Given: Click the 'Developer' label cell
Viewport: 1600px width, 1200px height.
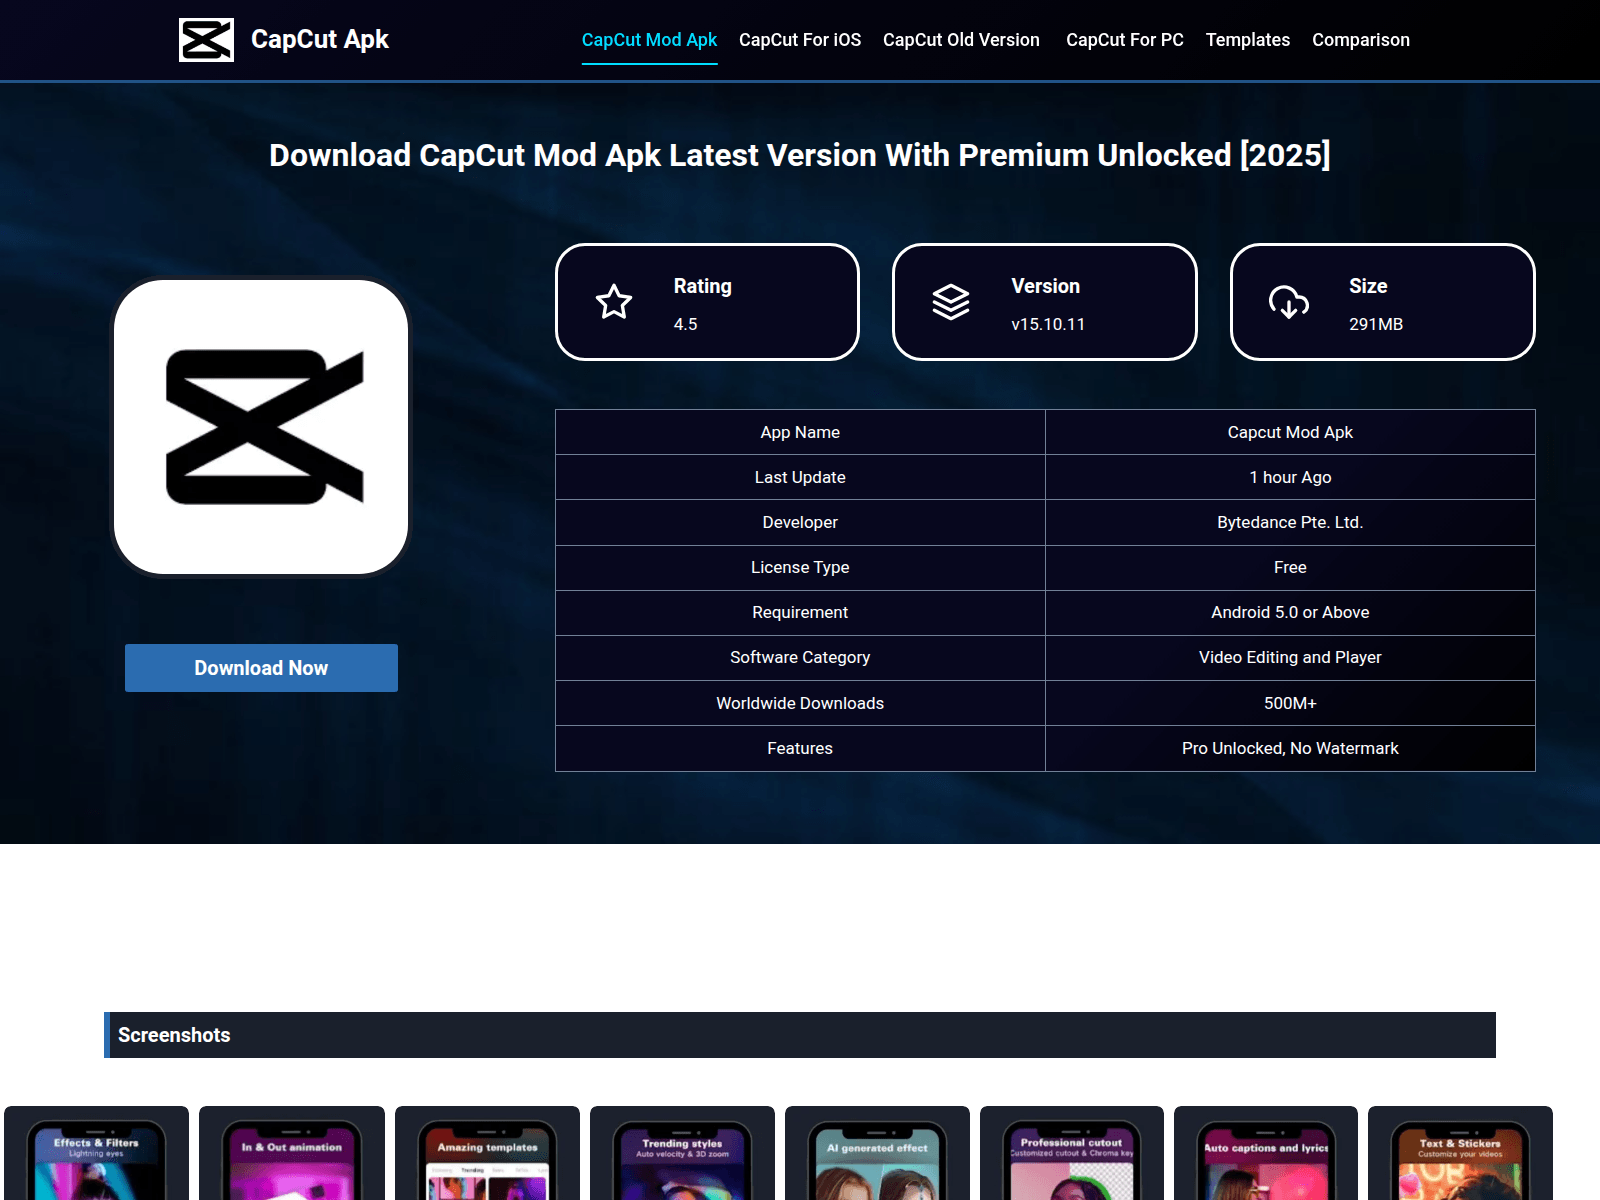Looking at the screenshot, I should click(800, 522).
